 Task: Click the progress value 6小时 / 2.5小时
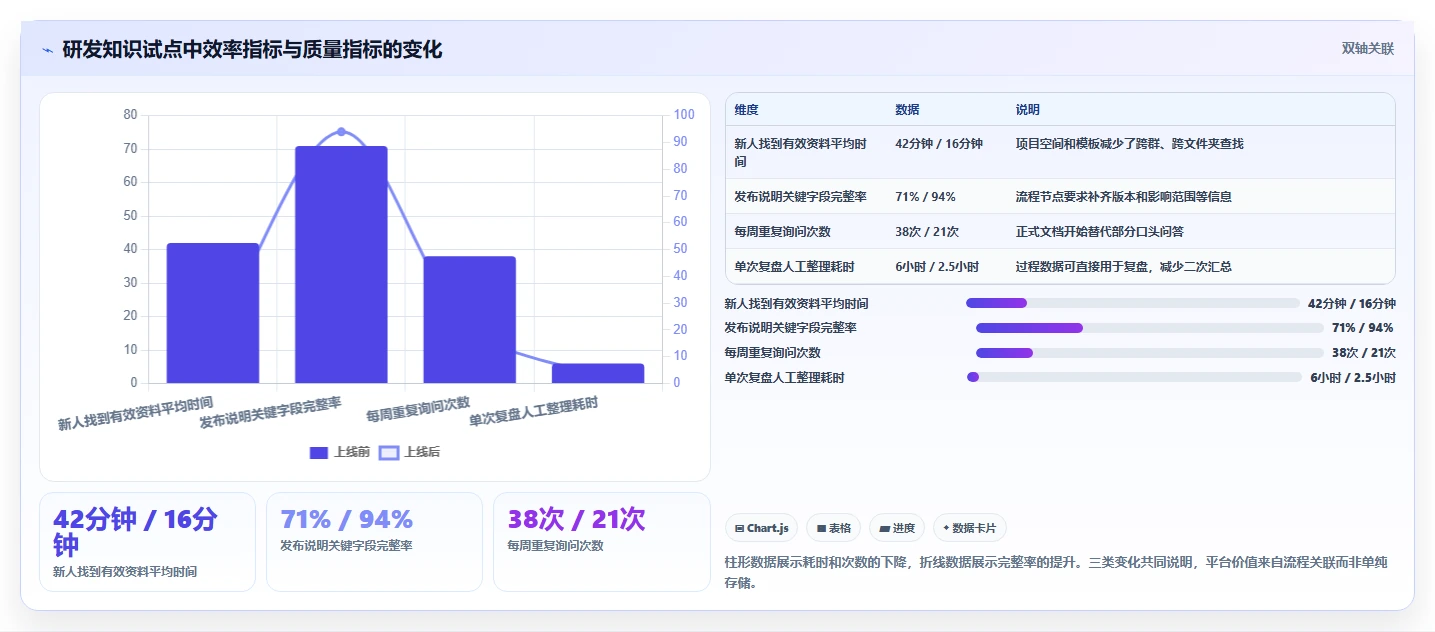(1353, 378)
